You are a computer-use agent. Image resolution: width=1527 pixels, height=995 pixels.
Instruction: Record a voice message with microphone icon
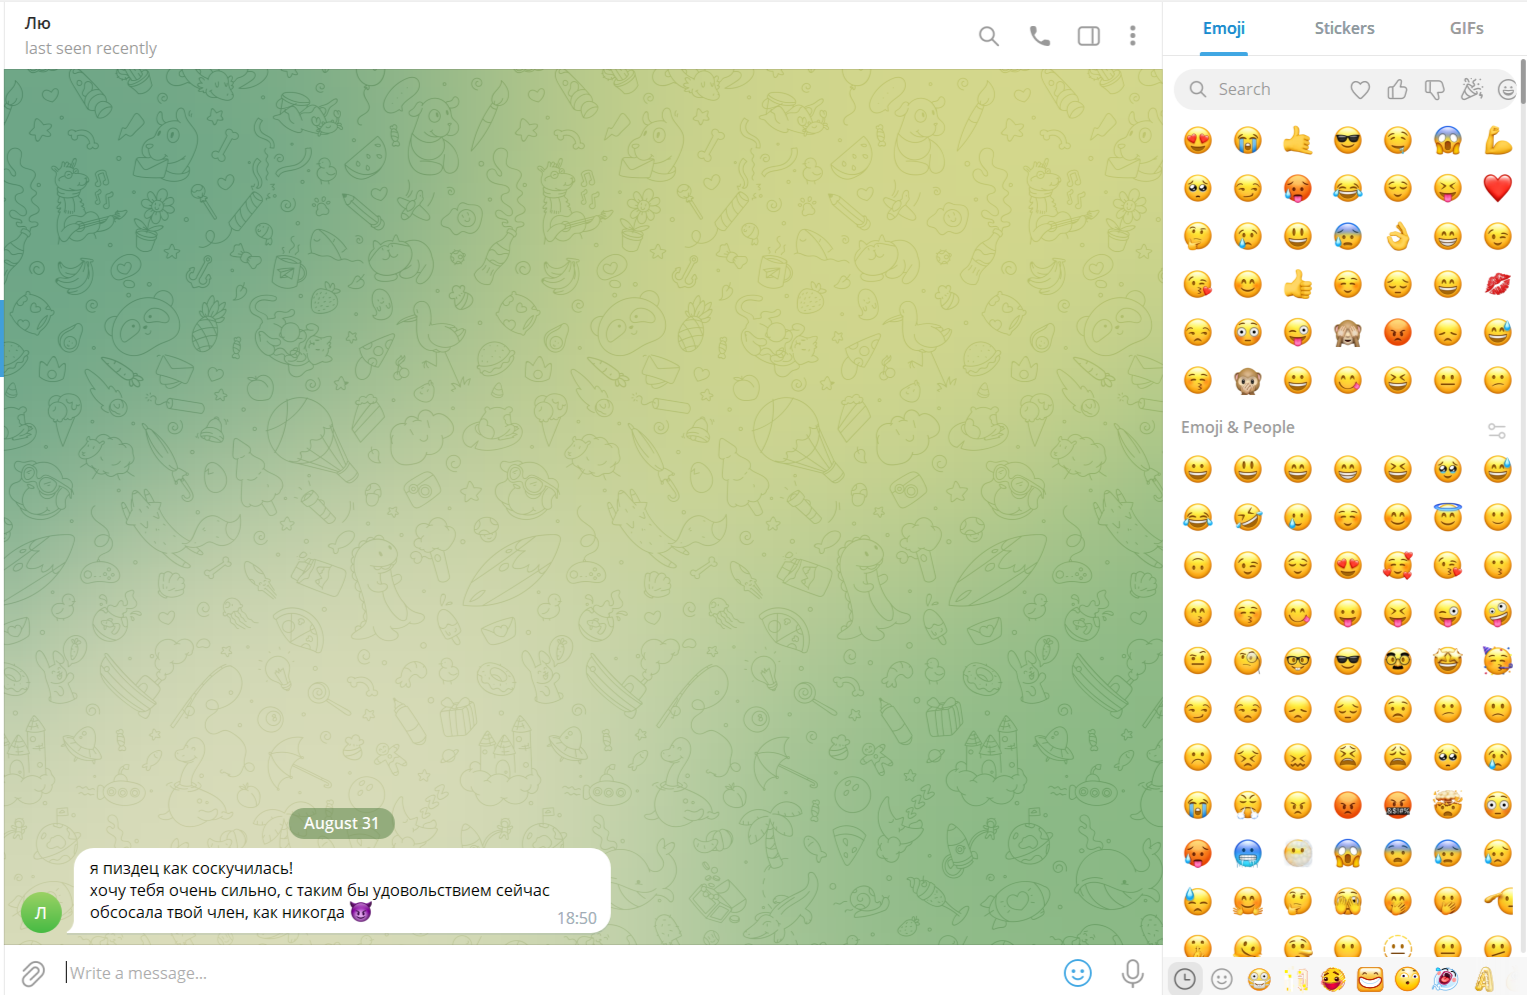click(x=1132, y=973)
